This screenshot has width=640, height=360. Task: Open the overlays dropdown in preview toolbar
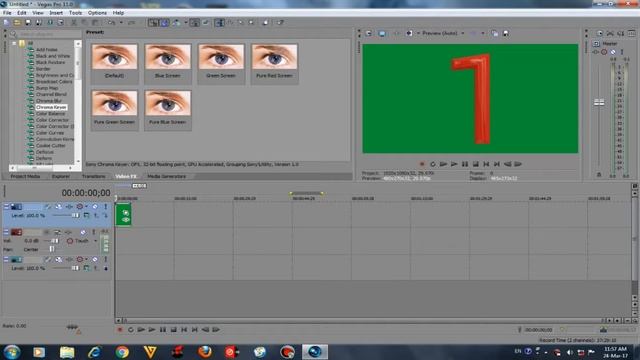483,33
